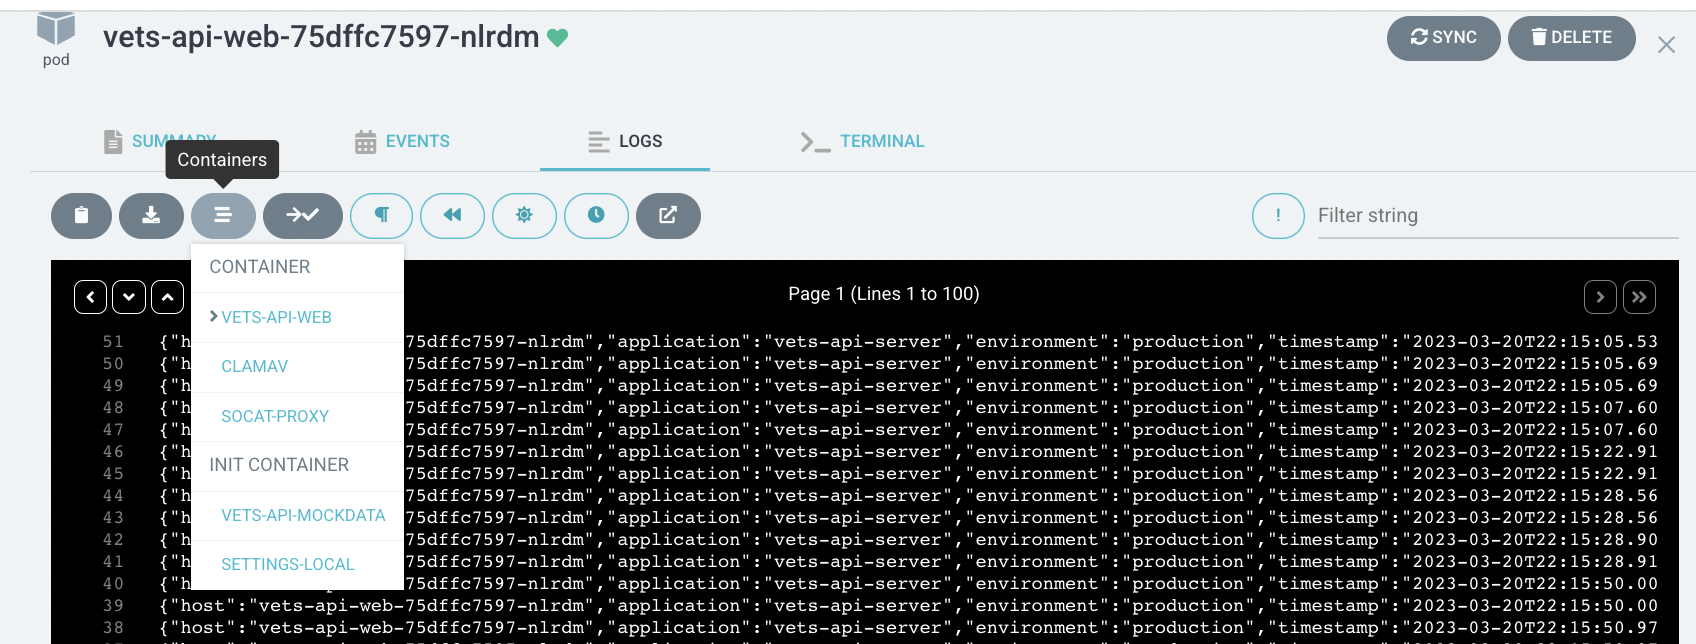This screenshot has width=1696, height=644.
Task: Toggle the exclamation filter inversion button
Action: pos(1278,216)
